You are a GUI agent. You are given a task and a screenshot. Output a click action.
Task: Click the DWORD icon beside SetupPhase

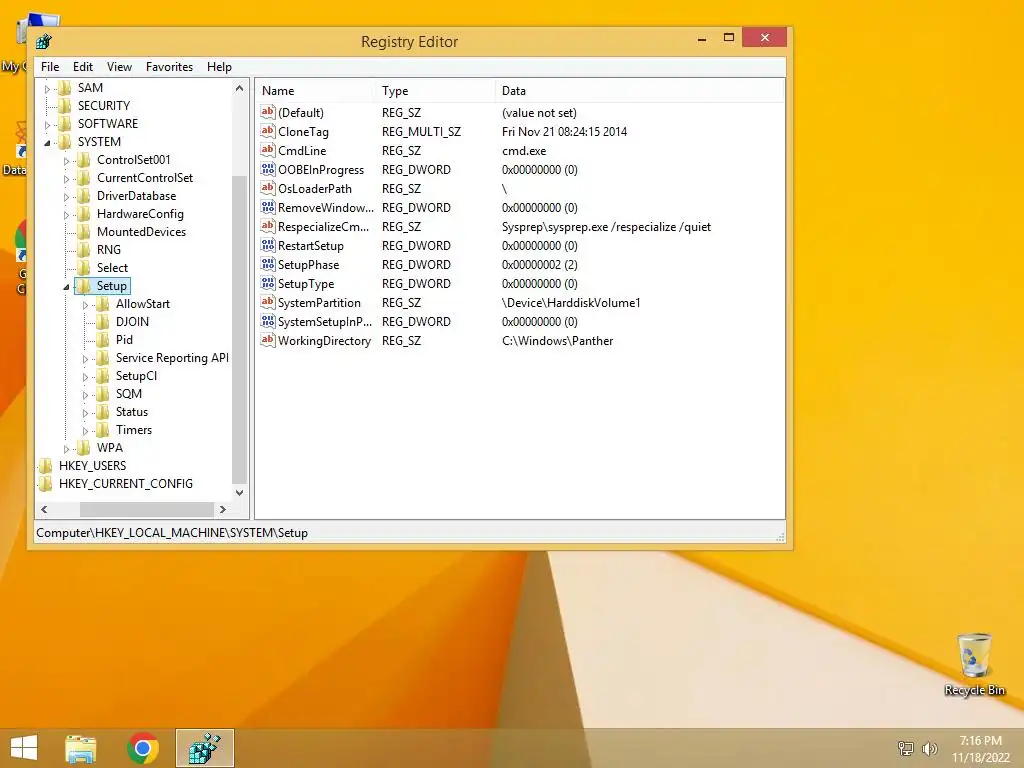coord(268,264)
